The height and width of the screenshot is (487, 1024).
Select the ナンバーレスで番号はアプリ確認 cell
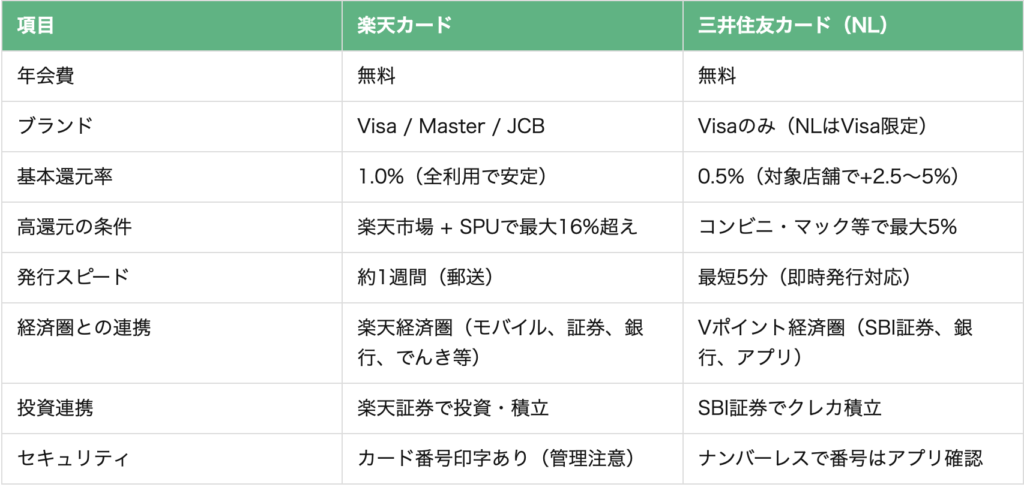click(x=840, y=459)
